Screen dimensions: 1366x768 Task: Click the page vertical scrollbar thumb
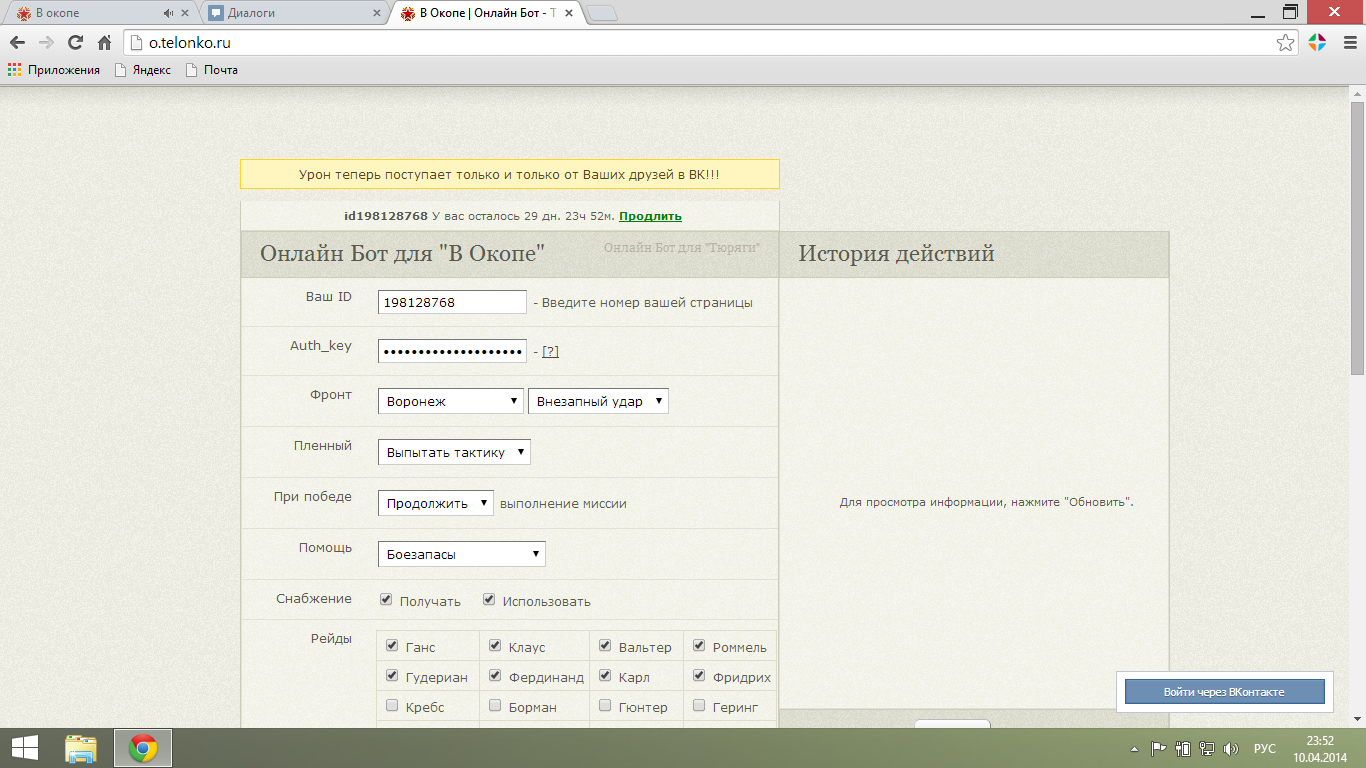point(1357,238)
